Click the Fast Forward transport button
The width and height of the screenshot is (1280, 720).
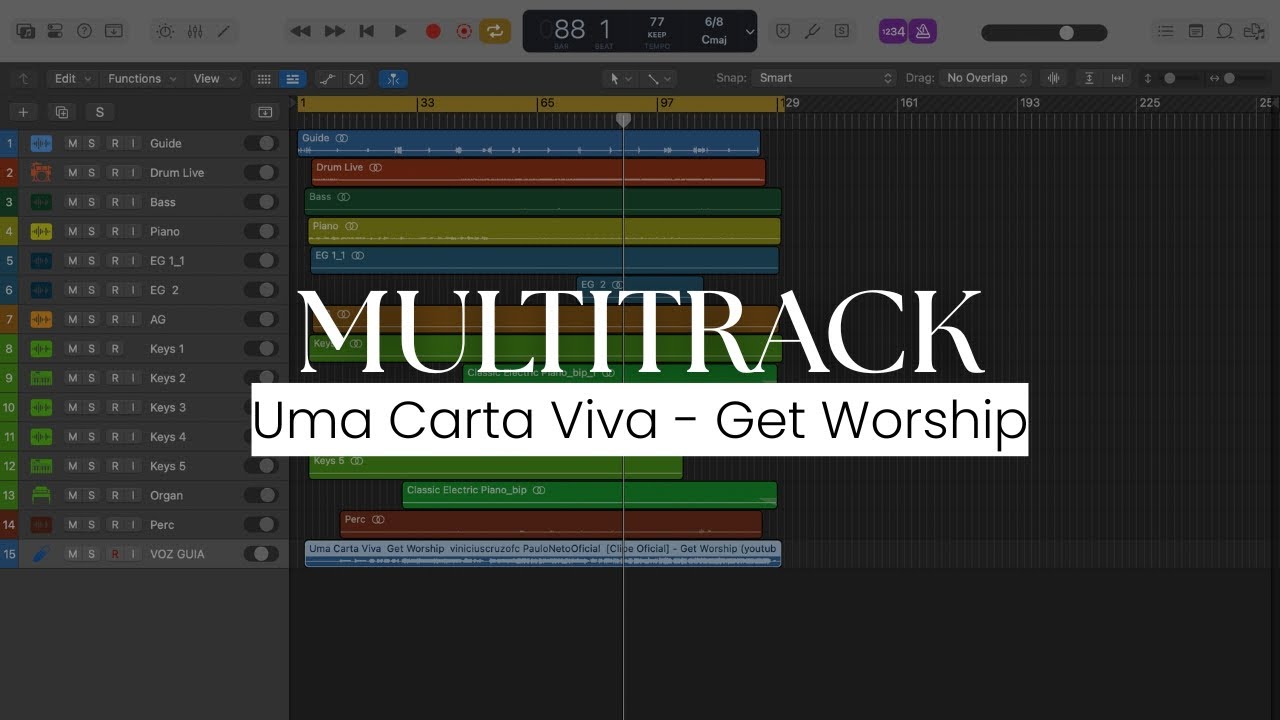tap(334, 31)
